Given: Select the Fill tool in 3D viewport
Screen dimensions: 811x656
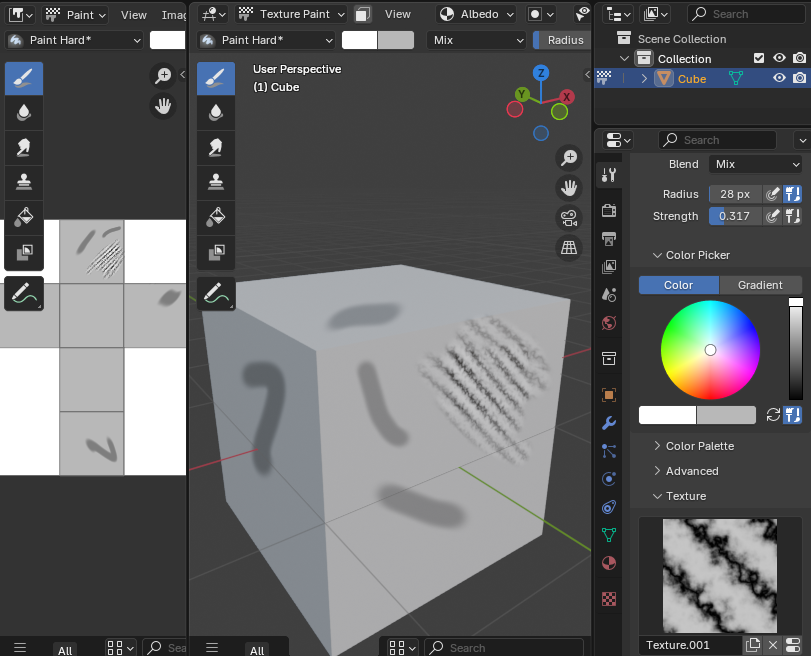Looking at the screenshot, I should (215, 216).
